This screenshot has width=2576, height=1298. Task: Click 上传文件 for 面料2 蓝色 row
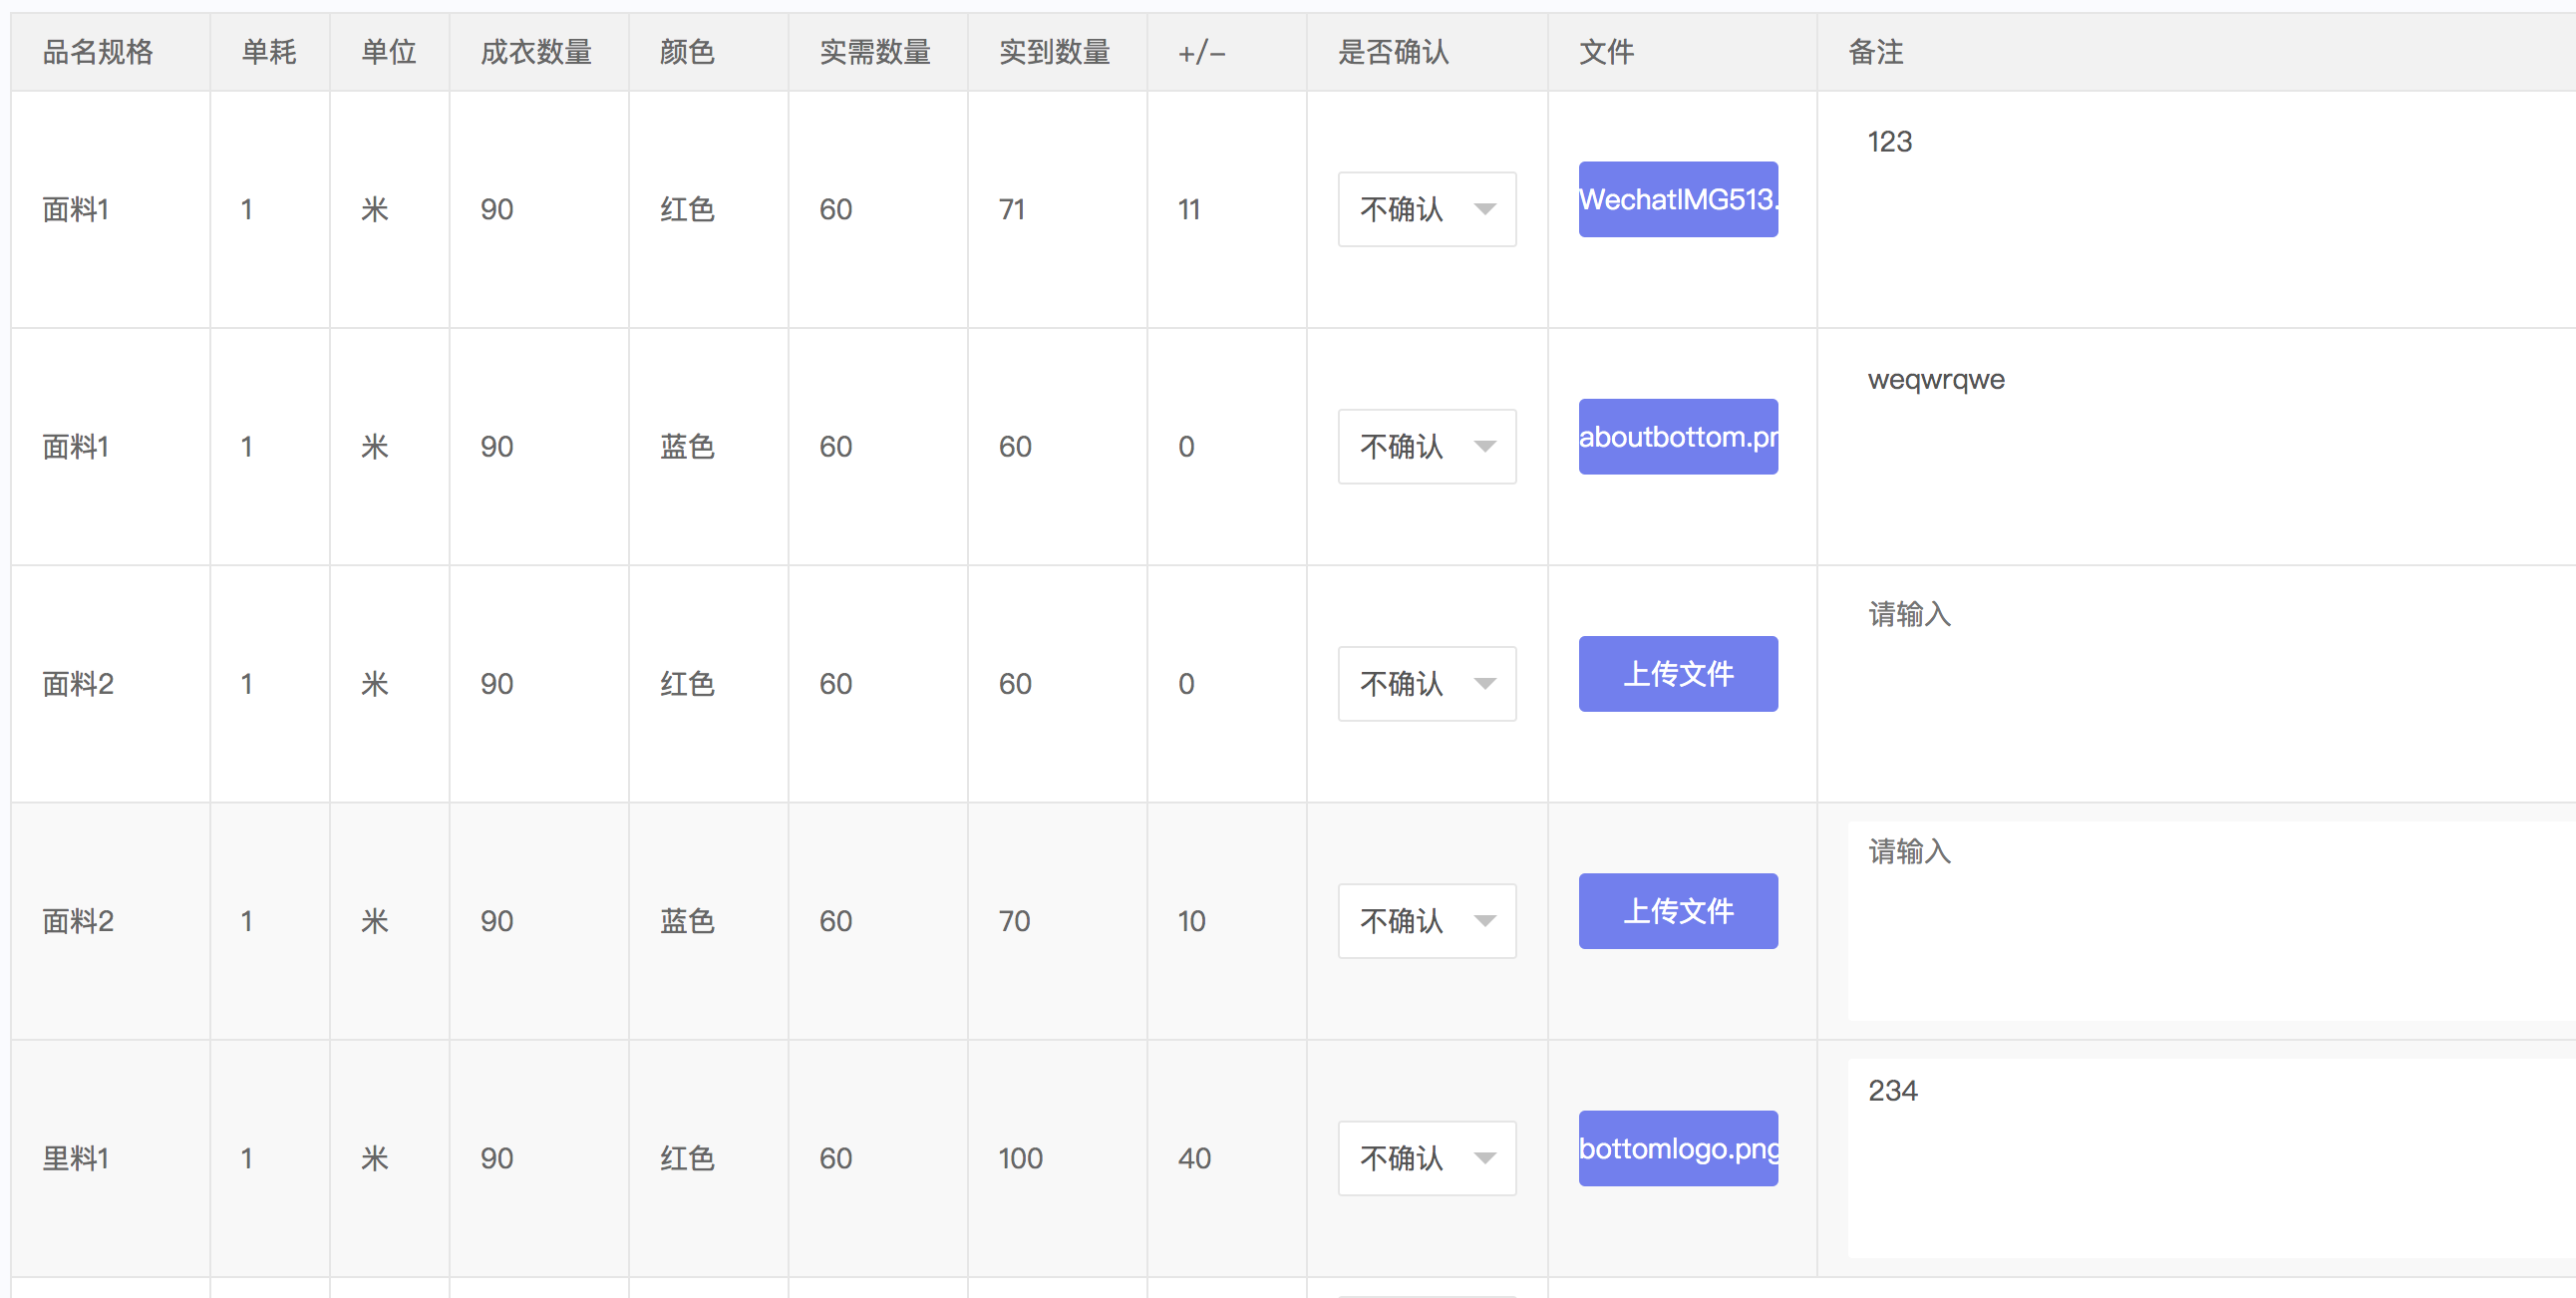coord(1677,910)
